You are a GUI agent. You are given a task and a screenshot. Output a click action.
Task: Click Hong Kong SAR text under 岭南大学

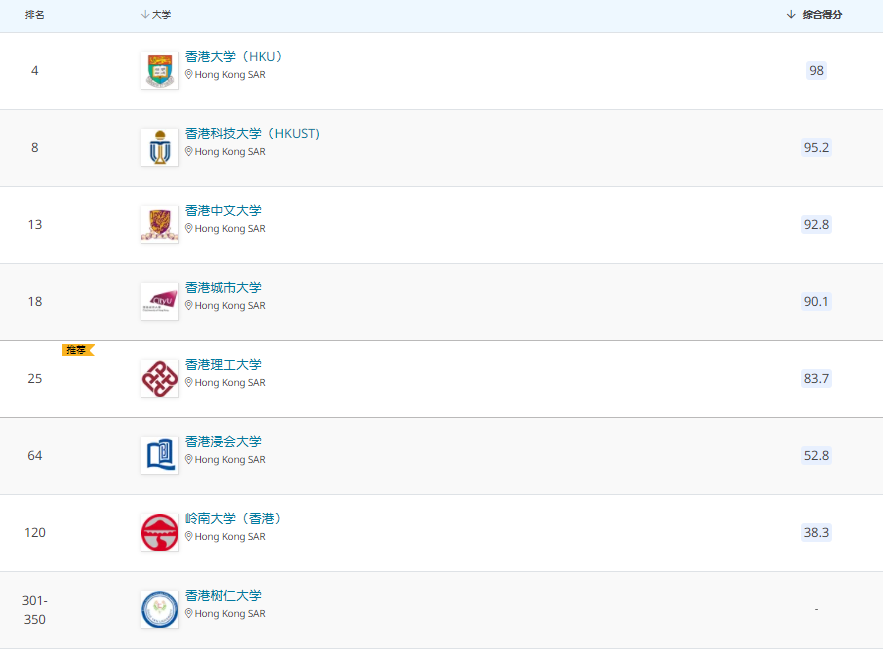point(230,536)
